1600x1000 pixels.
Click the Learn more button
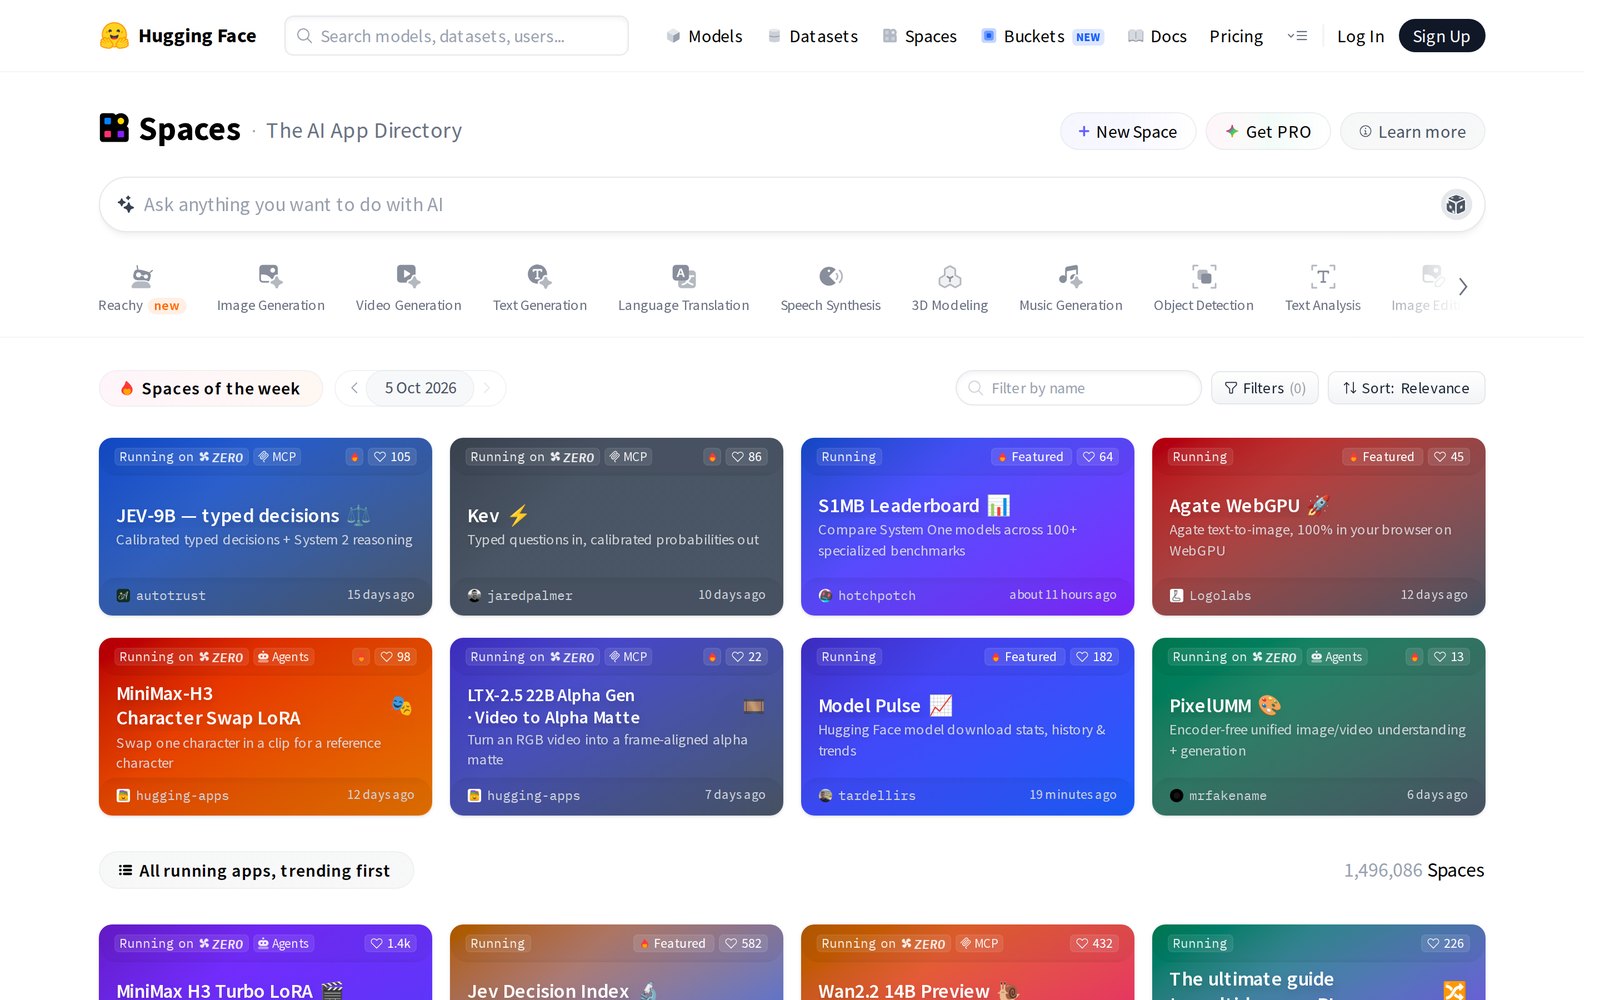click(x=1412, y=131)
